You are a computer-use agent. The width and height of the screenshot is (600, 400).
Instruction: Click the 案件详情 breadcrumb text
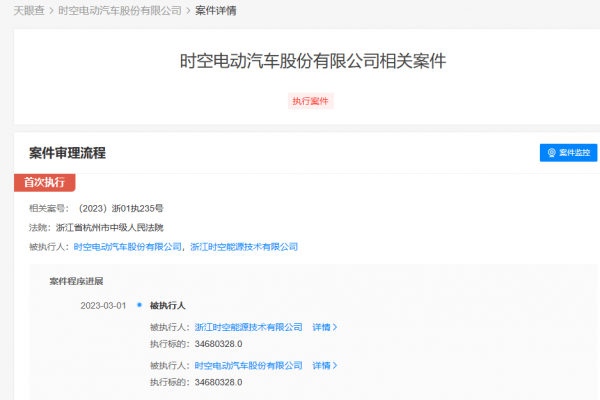[x=215, y=11]
